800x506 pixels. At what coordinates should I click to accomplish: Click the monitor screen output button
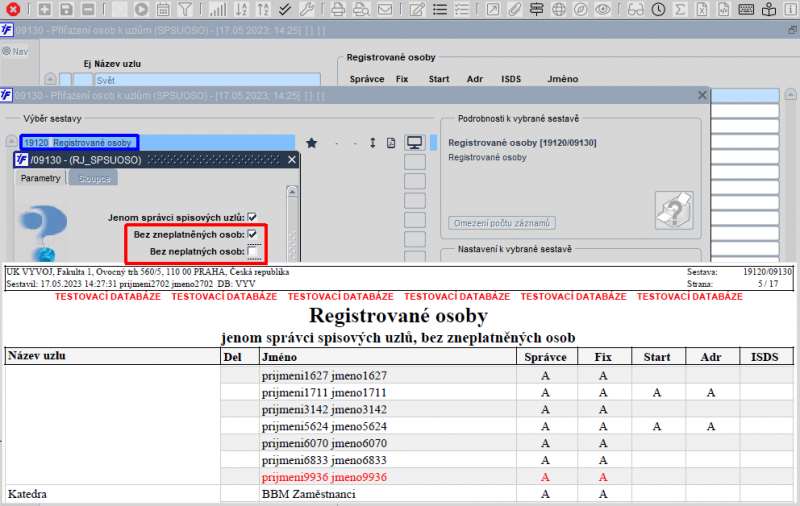(x=414, y=142)
